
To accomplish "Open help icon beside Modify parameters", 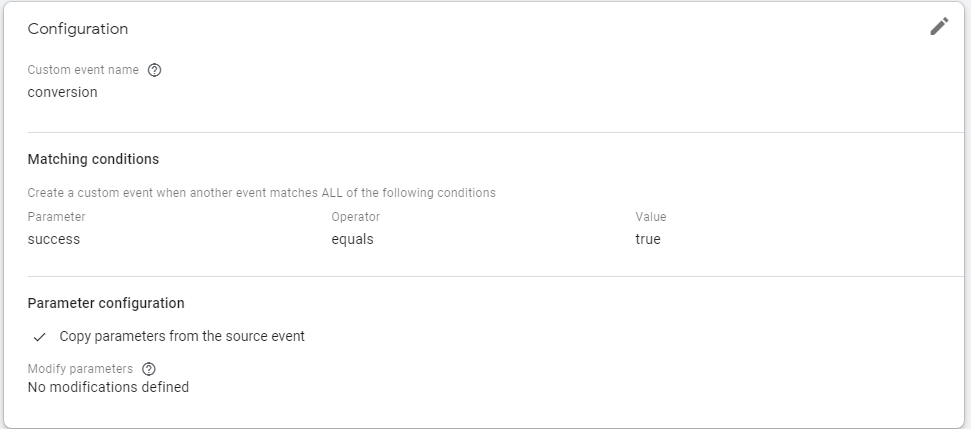I will click(x=149, y=369).
